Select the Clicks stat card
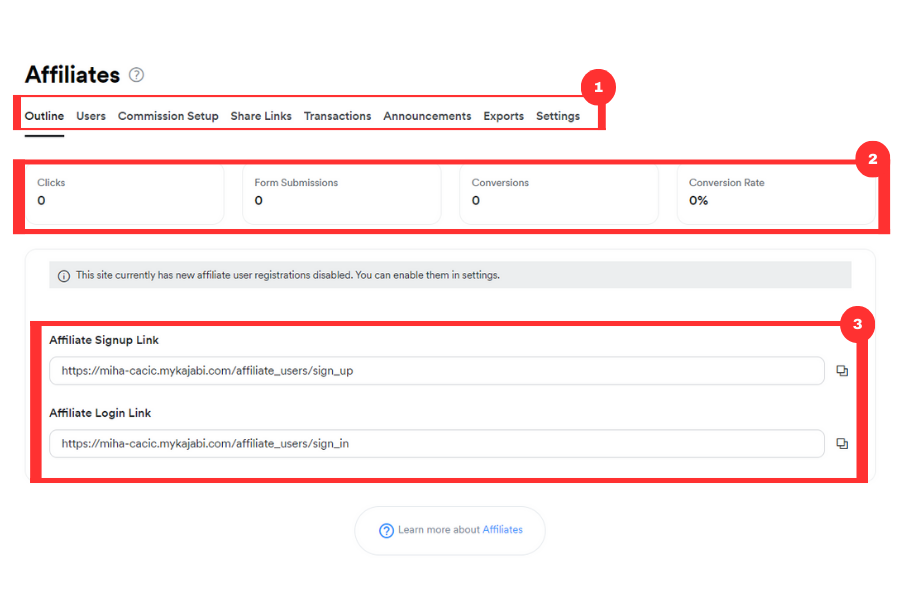This screenshot has width=900, height=600. (x=125, y=195)
